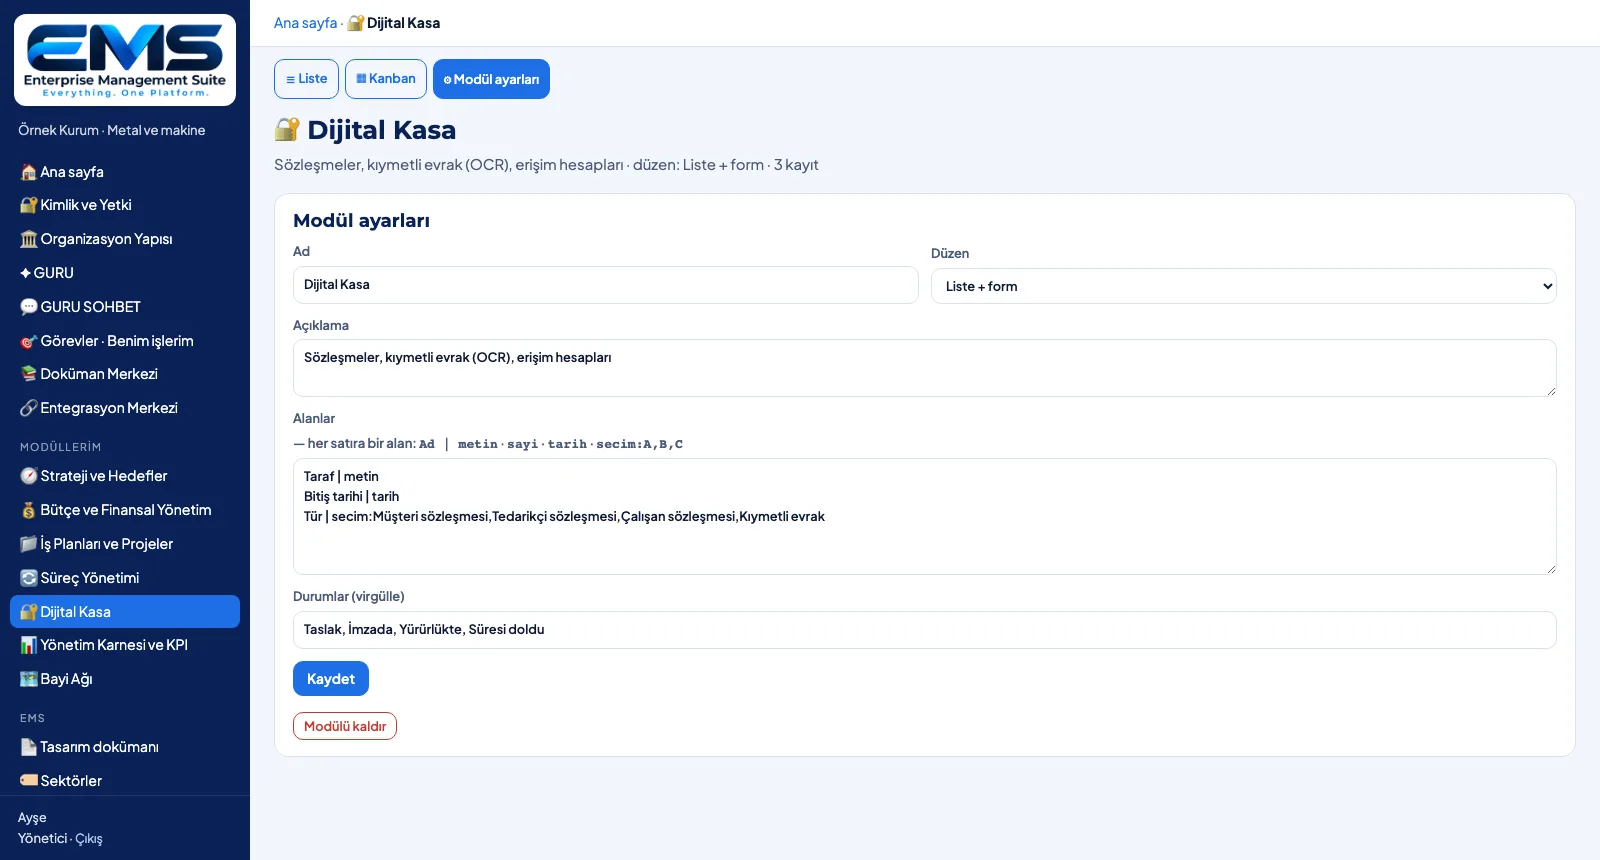The image size is (1600, 860).
Task: Focus the Durumlar (virgülle) input field
Action: pos(924,630)
